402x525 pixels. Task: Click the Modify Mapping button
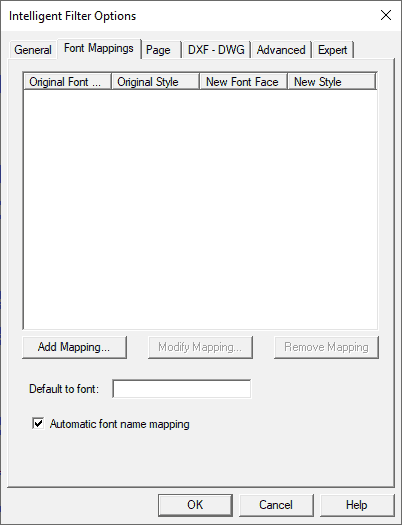[200, 347]
